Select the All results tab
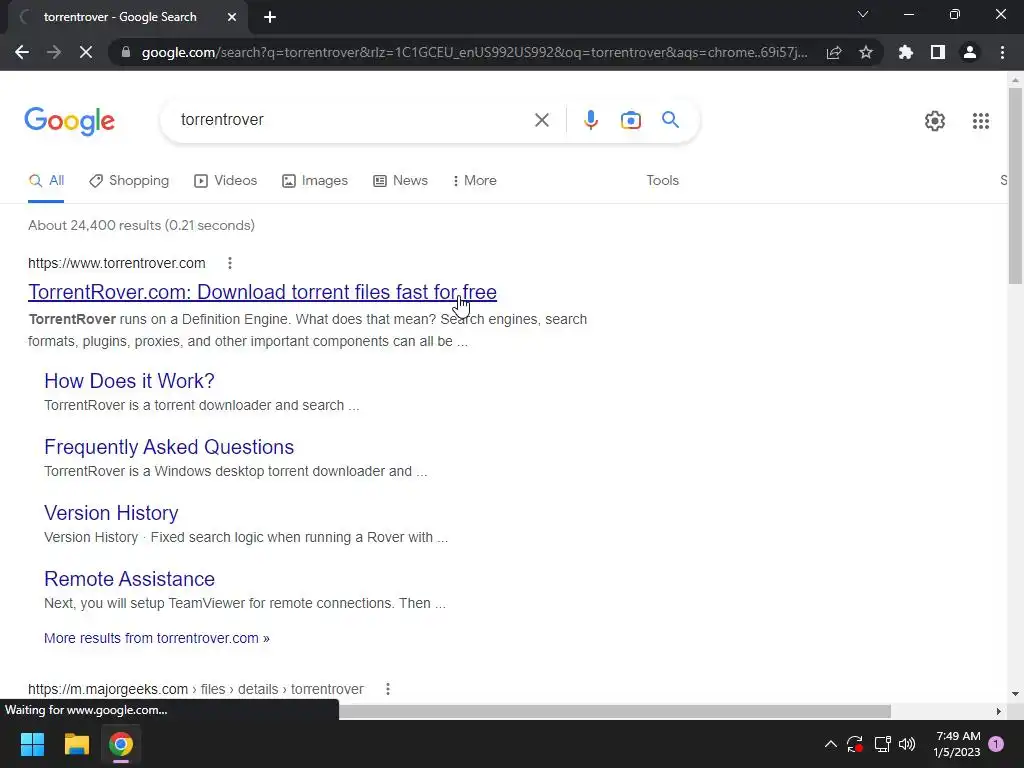Image resolution: width=1024 pixels, height=768 pixels. (46, 181)
